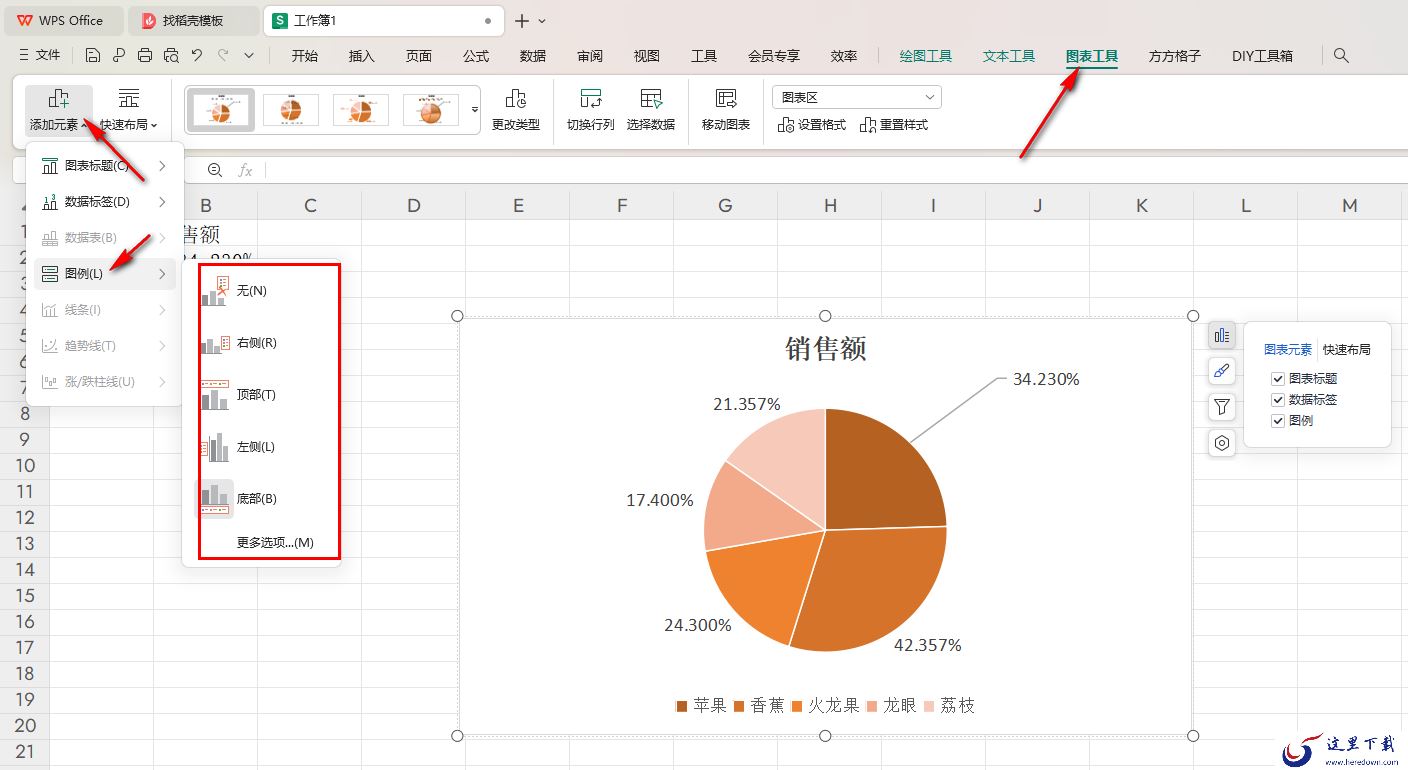Screen dimensions: 1408x770
Task: Select the second pie chart style thumbnail
Action: (291, 110)
